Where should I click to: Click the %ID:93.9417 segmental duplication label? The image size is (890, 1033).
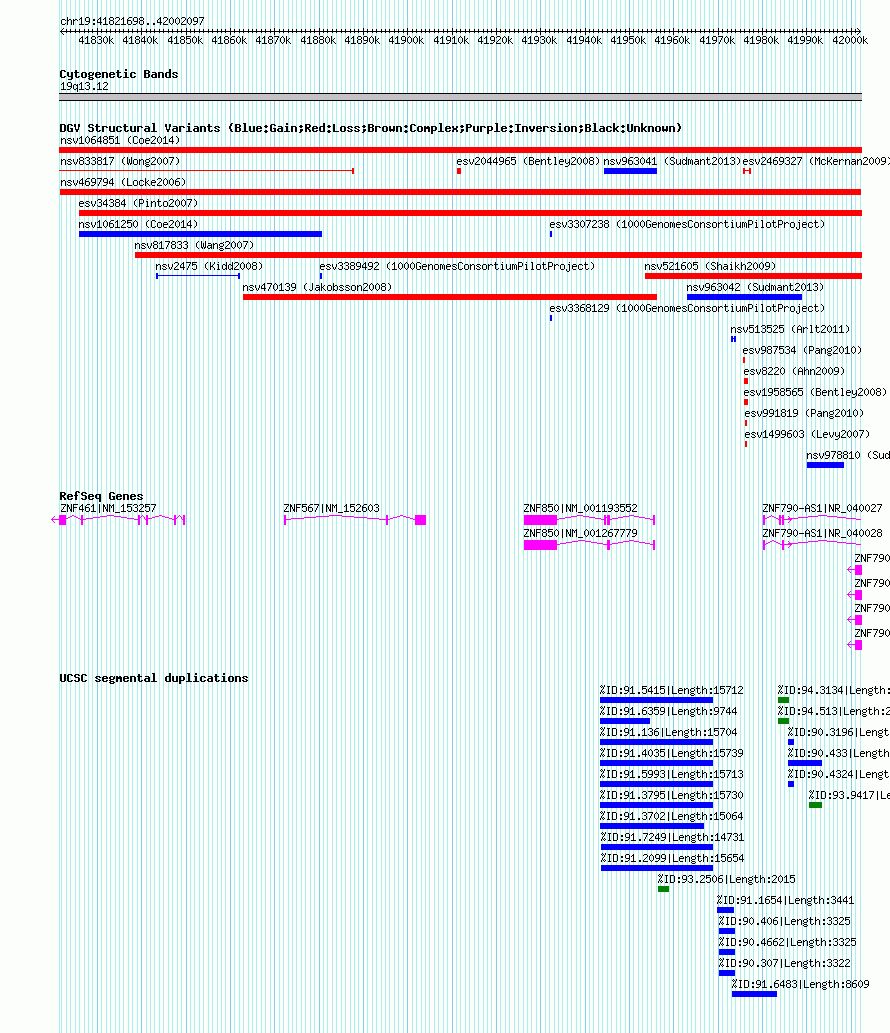click(849, 796)
